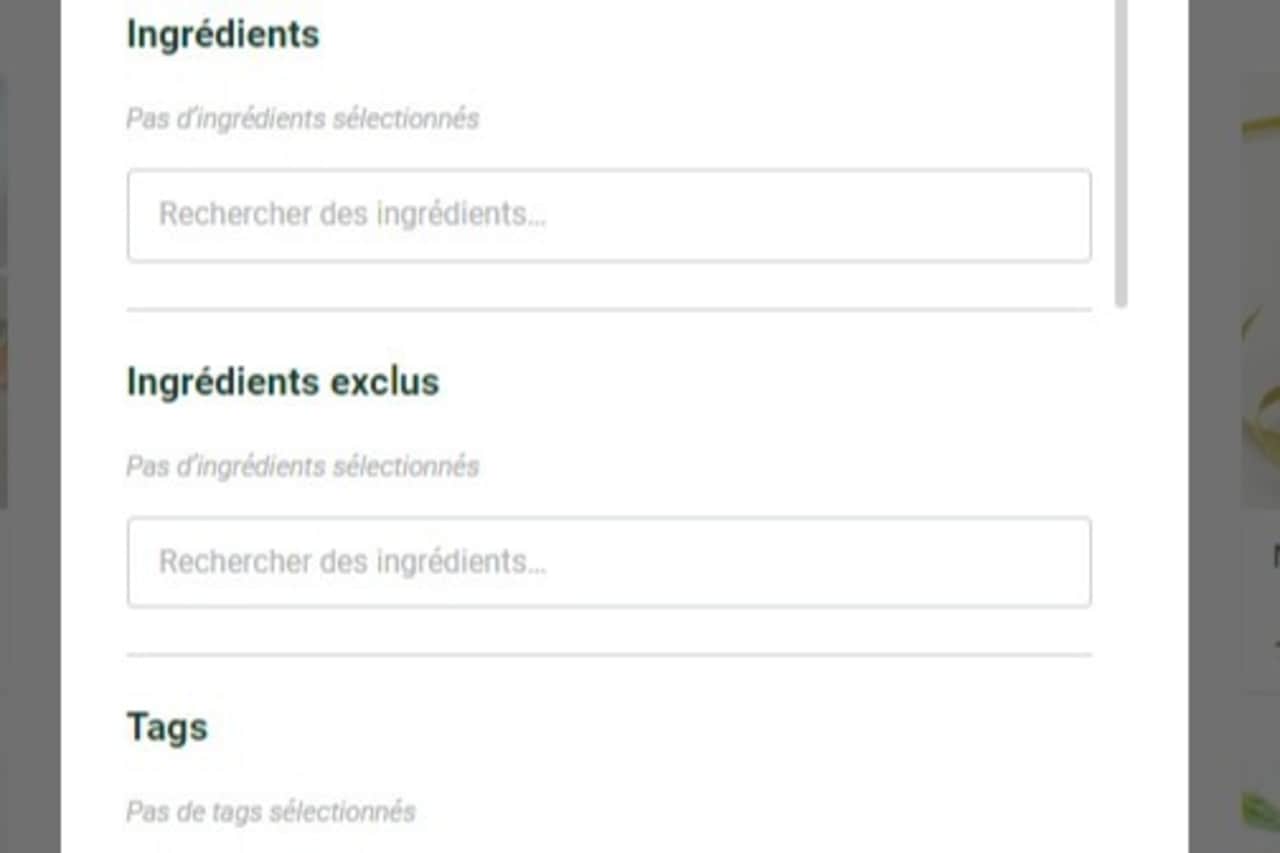Focus the Ingrédients exclus search field
This screenshot has width=1280, height=853.
(608, 562)
